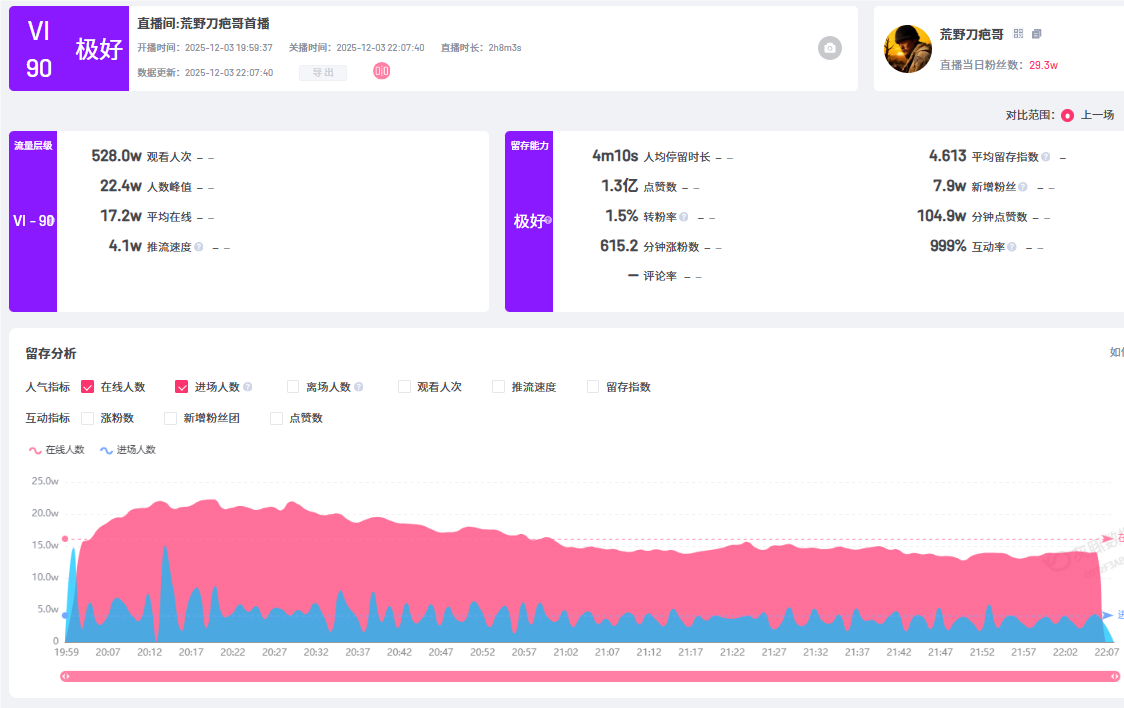Click the streamer avatar of 荒野刀疤哥

click(908, 49)
